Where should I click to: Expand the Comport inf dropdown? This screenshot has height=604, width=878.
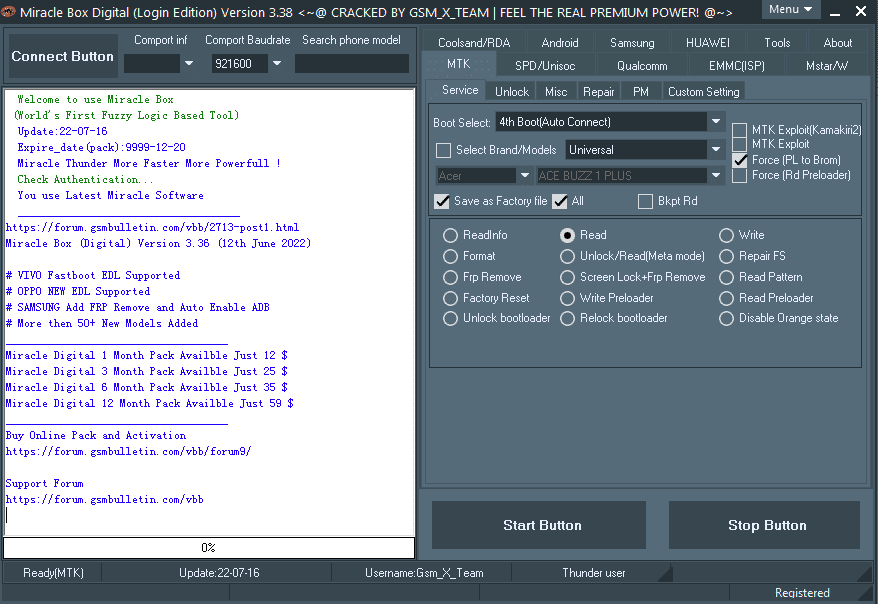189,64
